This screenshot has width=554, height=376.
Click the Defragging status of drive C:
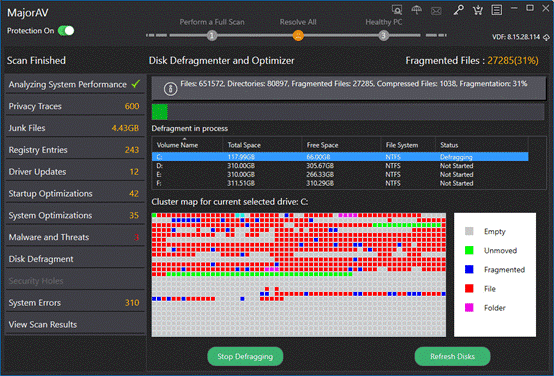pyautogui.click(x=456, y=157)
